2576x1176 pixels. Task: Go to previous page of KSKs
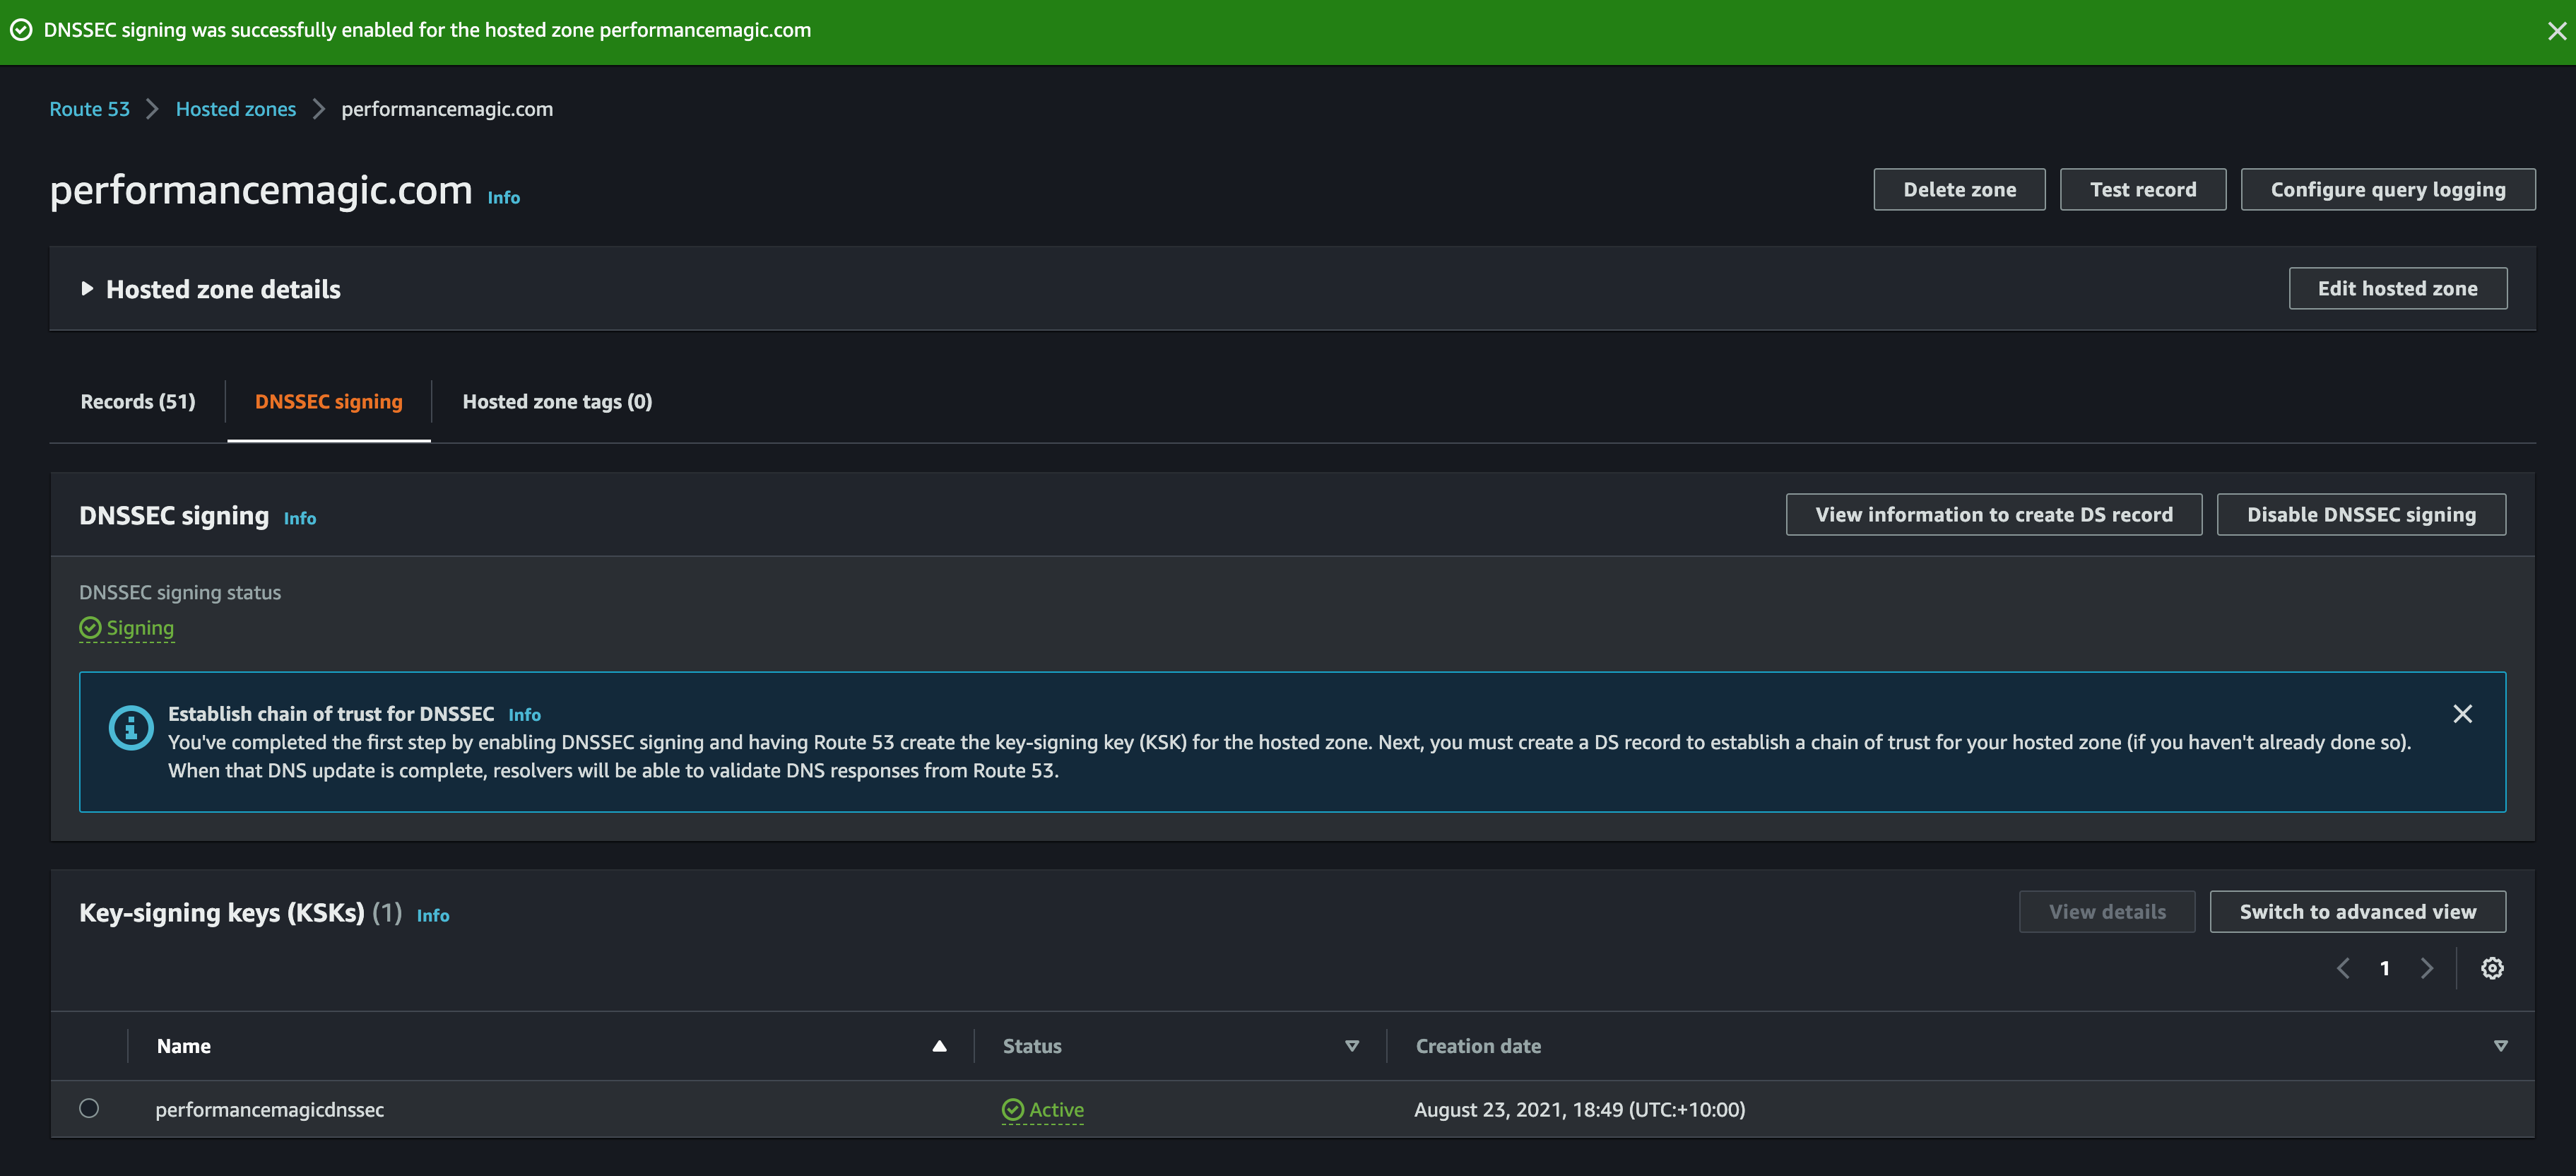pyautogui.click(x=2343, y=968)
